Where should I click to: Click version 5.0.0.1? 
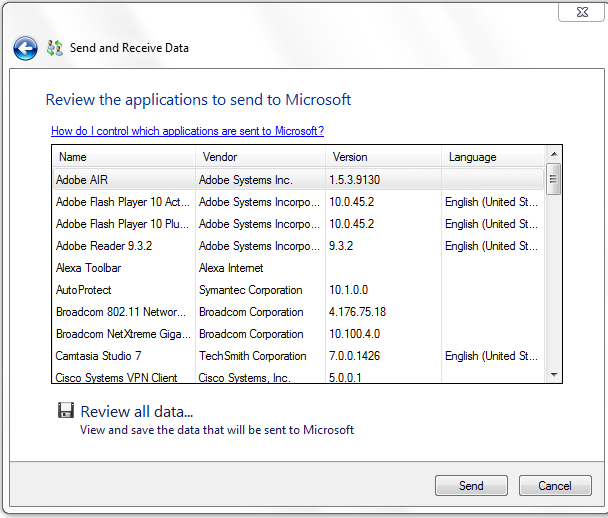pyautogui.click(x=345, y=377)
